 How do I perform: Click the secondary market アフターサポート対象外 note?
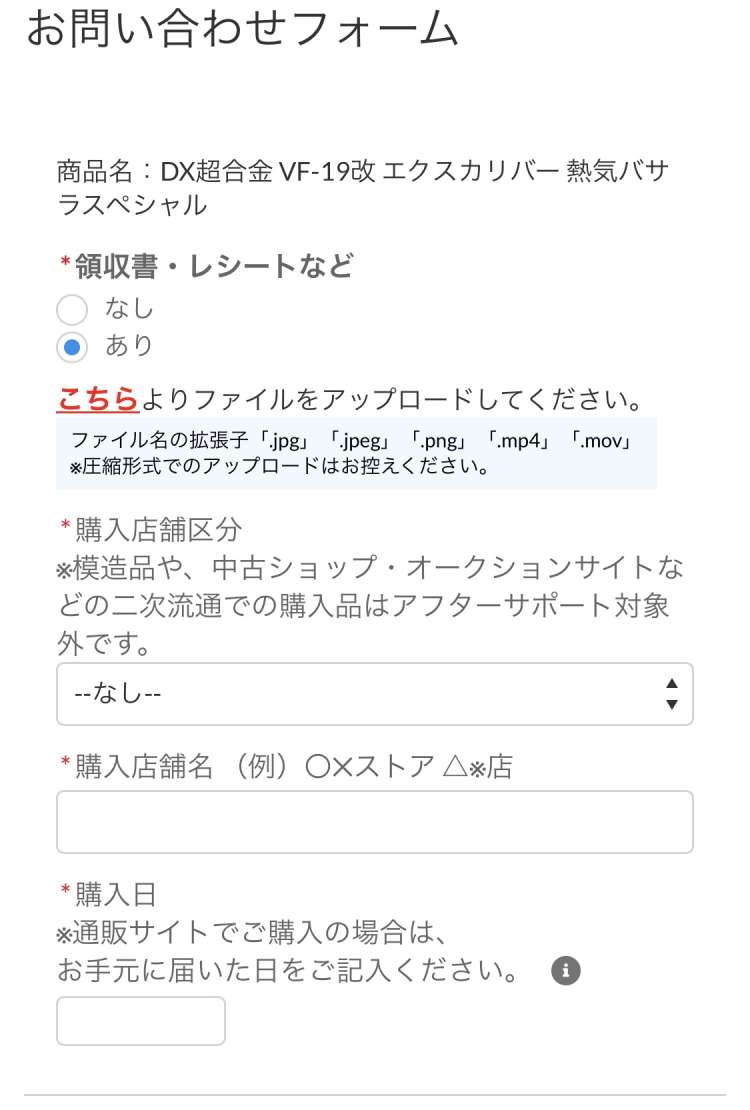(370, 606)
